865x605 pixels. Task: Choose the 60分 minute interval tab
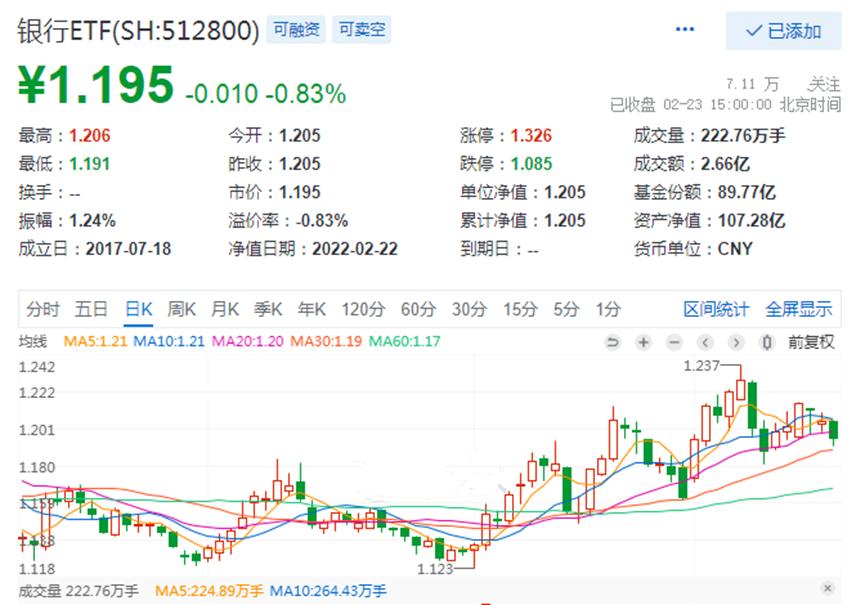(418, 309)
